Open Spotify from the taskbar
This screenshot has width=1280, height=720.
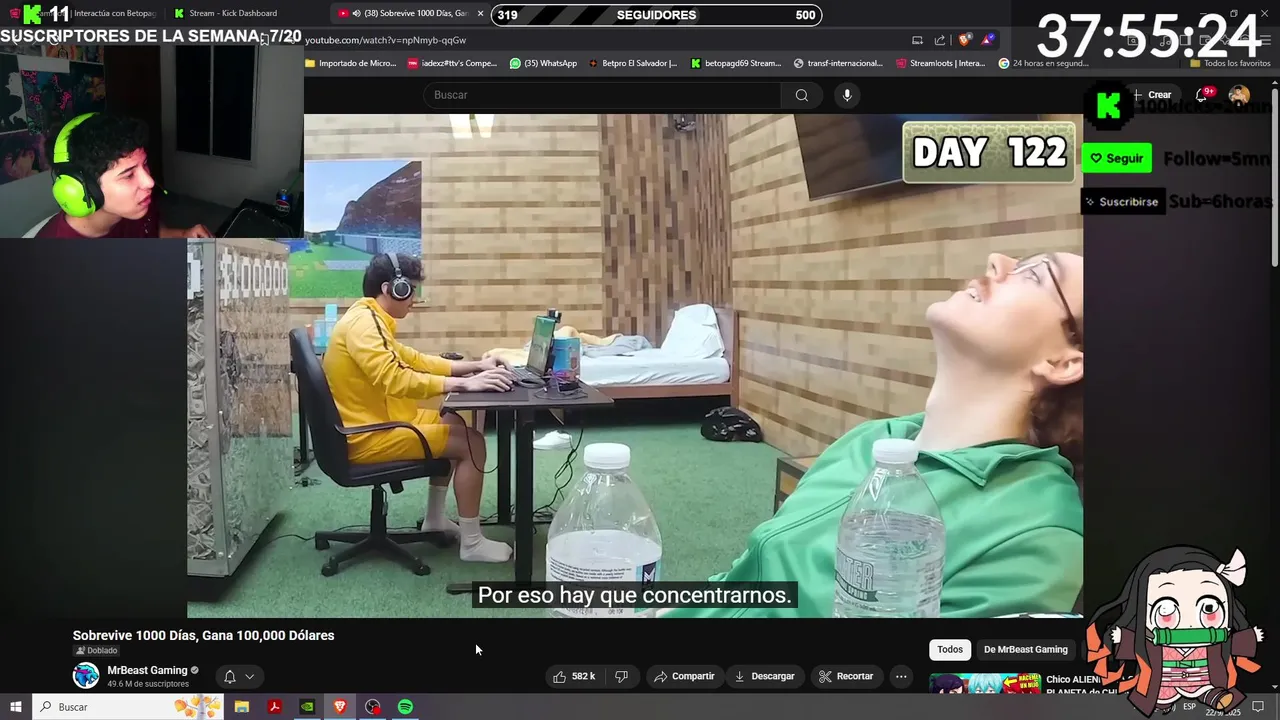[405, 707]
